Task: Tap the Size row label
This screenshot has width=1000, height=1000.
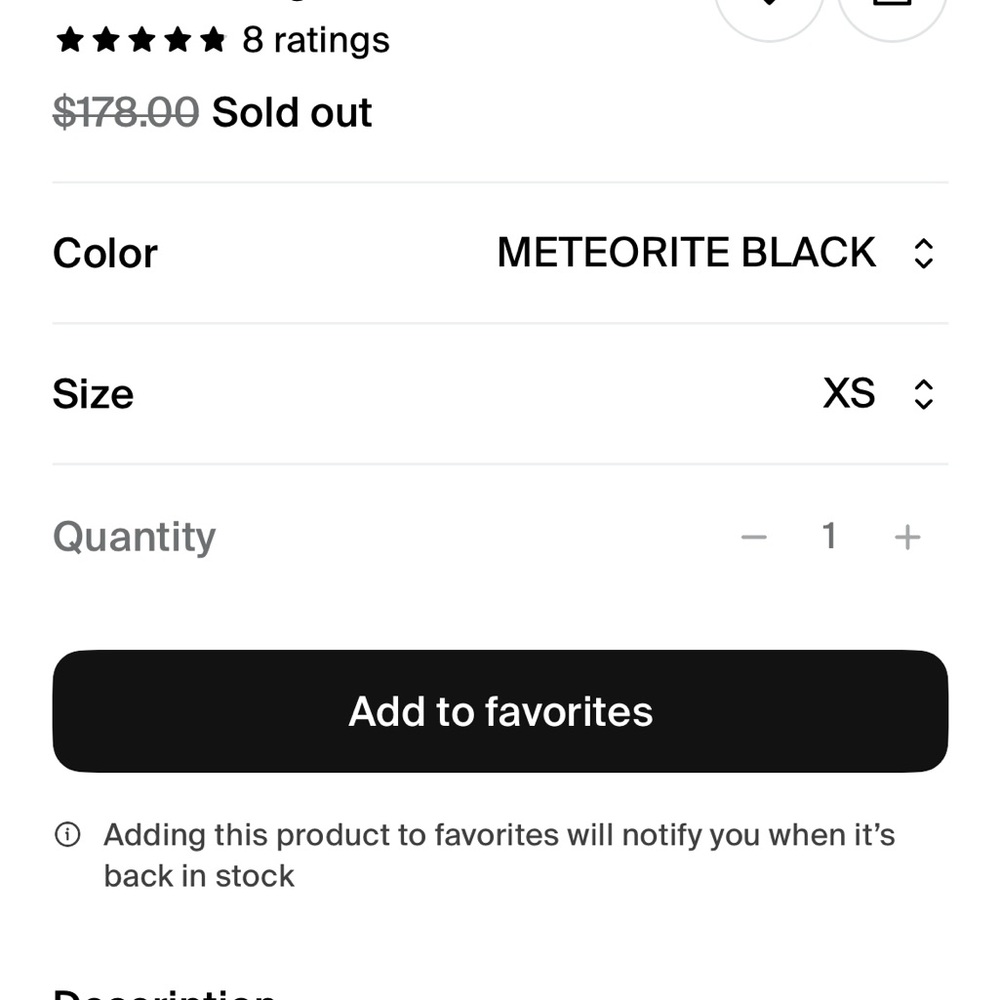Action: coord(93,394)
